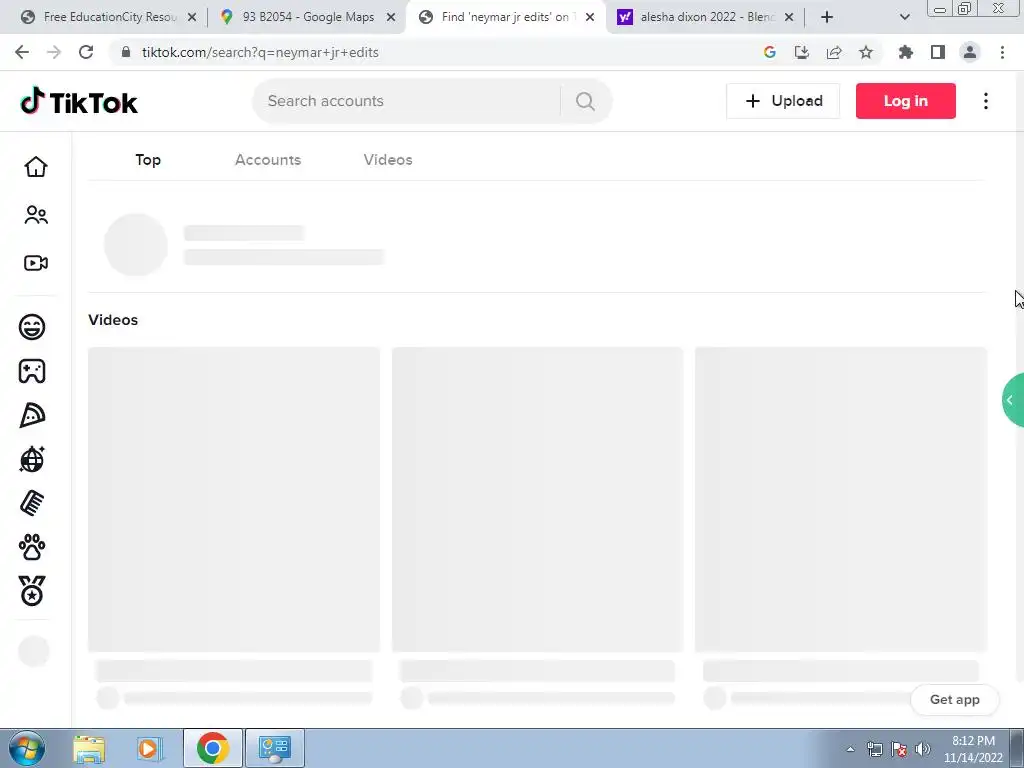The image size is (1024, 768).
Task: Open Chrome profile avatar icon
Action: coord(970,52)
